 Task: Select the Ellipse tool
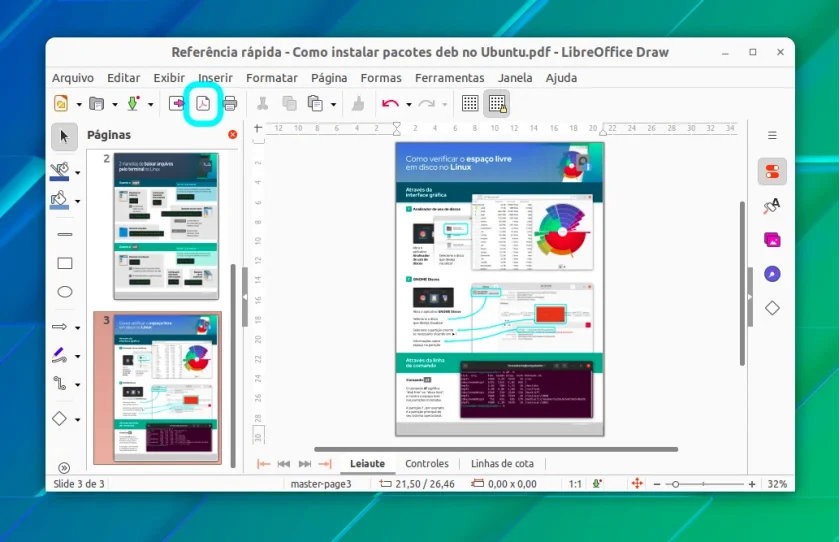(x=65, y=292)
